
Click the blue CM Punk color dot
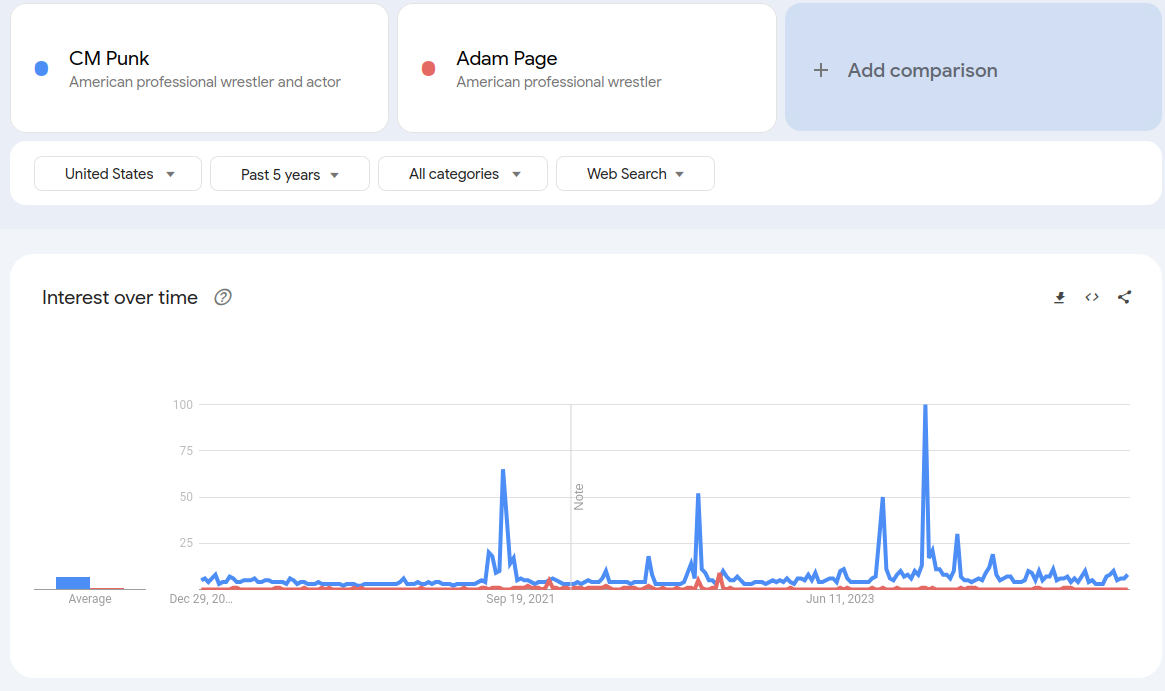click(41, 69)
